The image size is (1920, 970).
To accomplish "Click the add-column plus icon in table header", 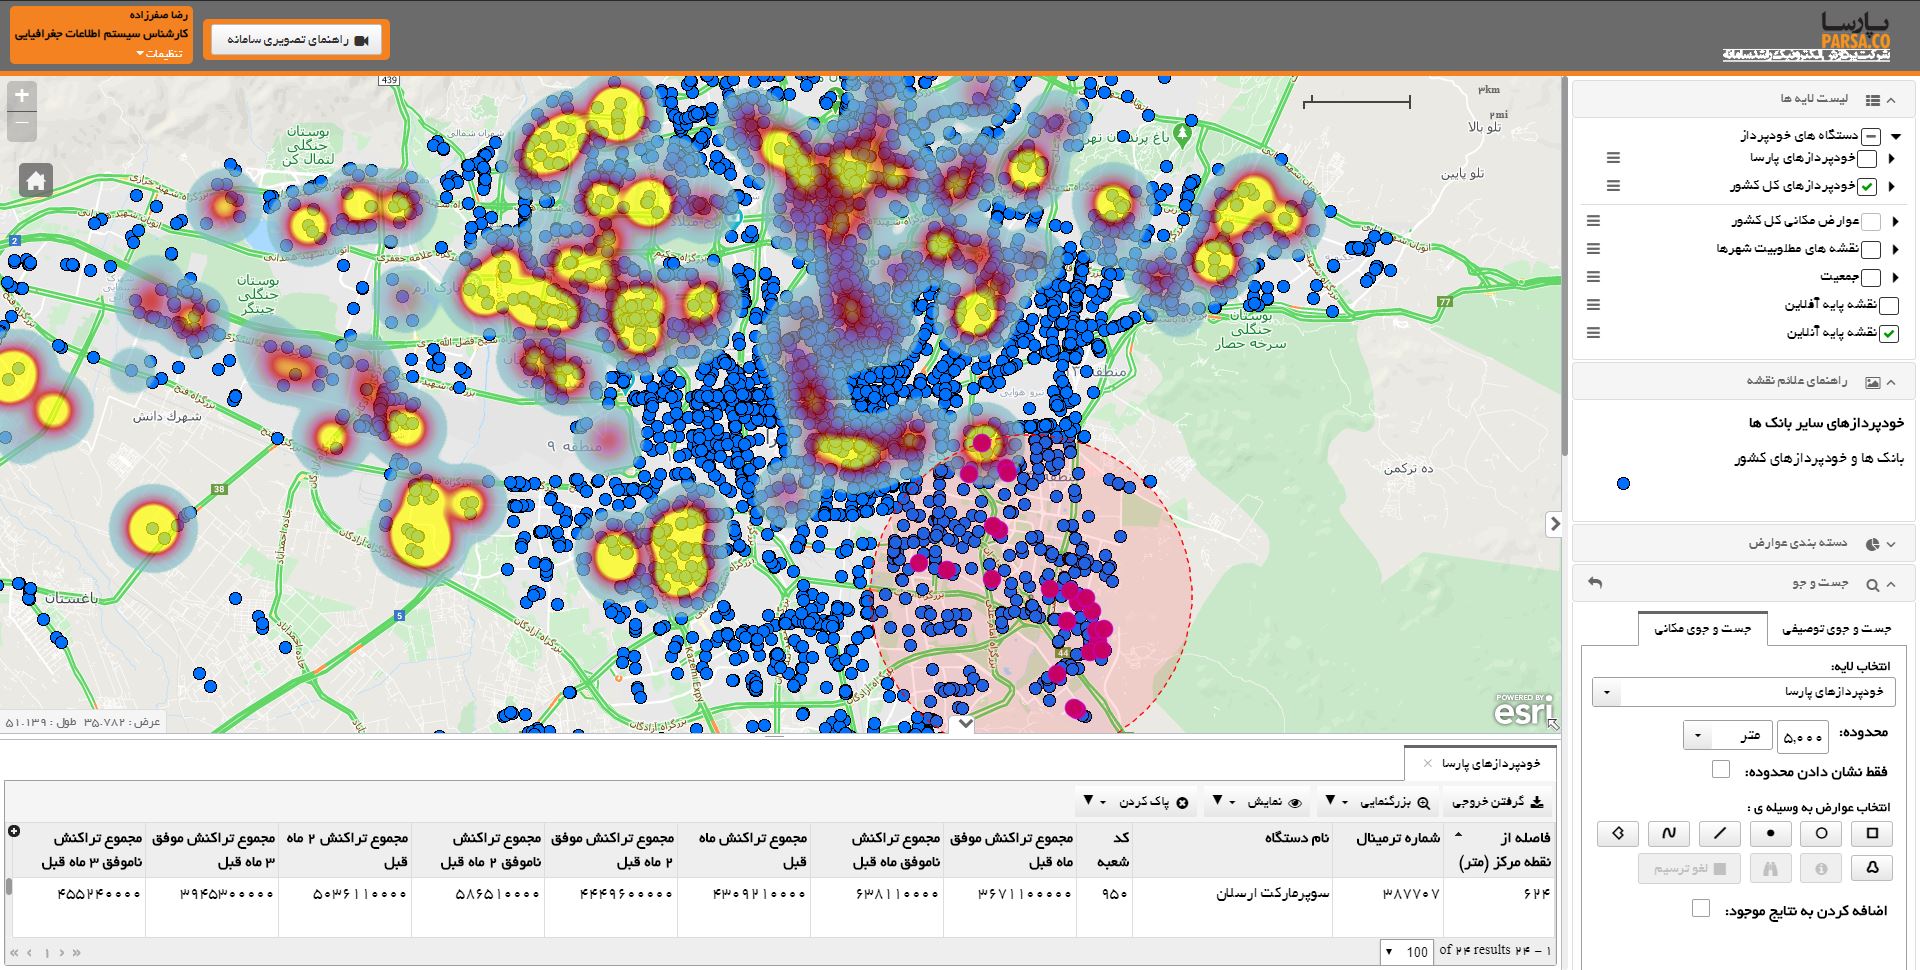I will [x=14, y=831].
